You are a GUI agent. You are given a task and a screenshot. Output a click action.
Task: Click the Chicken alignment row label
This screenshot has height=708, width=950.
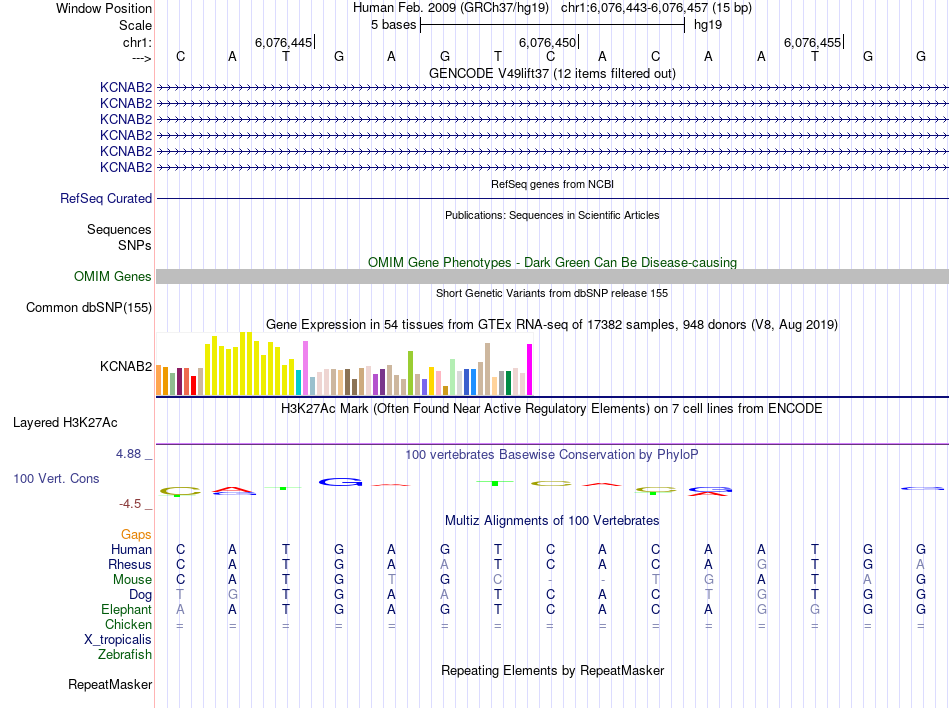coord(128,624)
